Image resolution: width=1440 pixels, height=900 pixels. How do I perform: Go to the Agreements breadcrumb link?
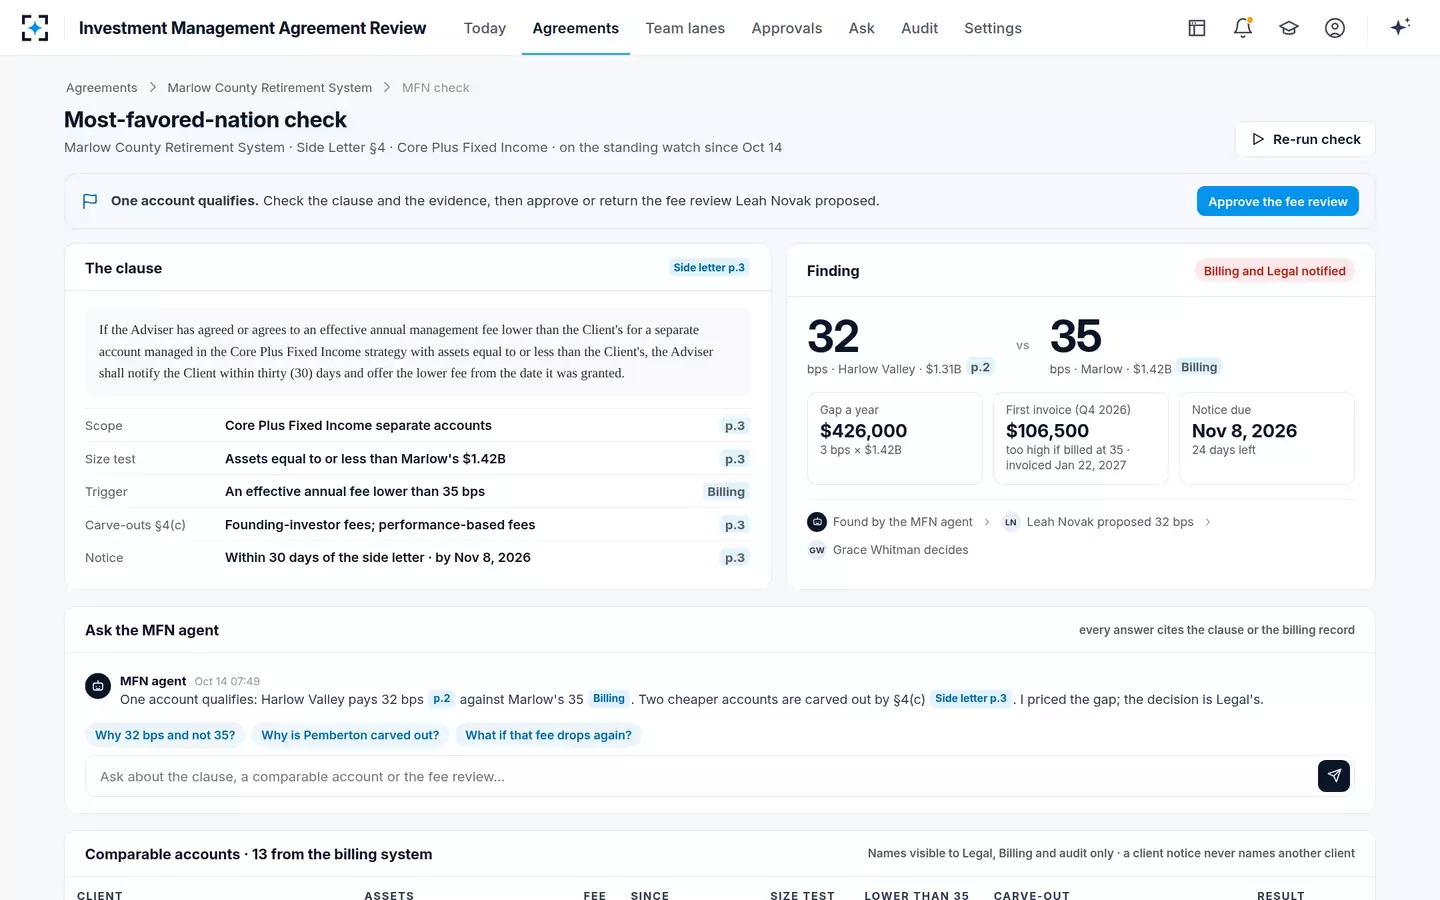(102, 88)
